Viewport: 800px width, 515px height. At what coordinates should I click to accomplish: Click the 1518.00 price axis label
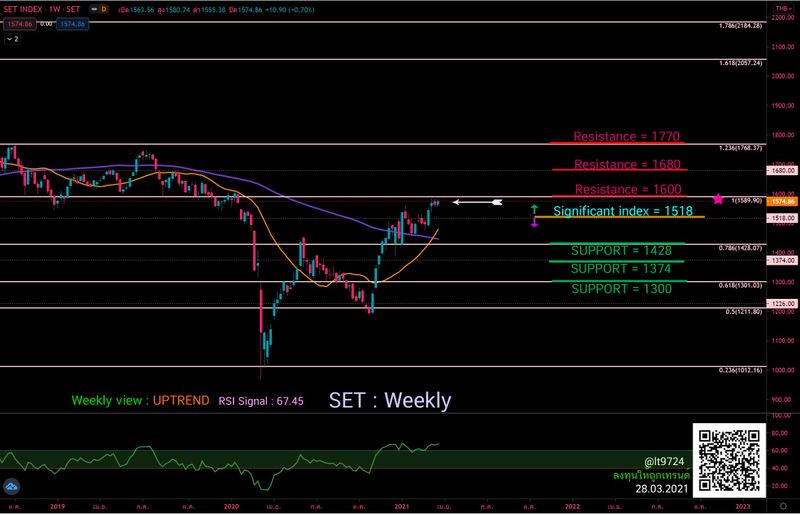coord(782,218)
